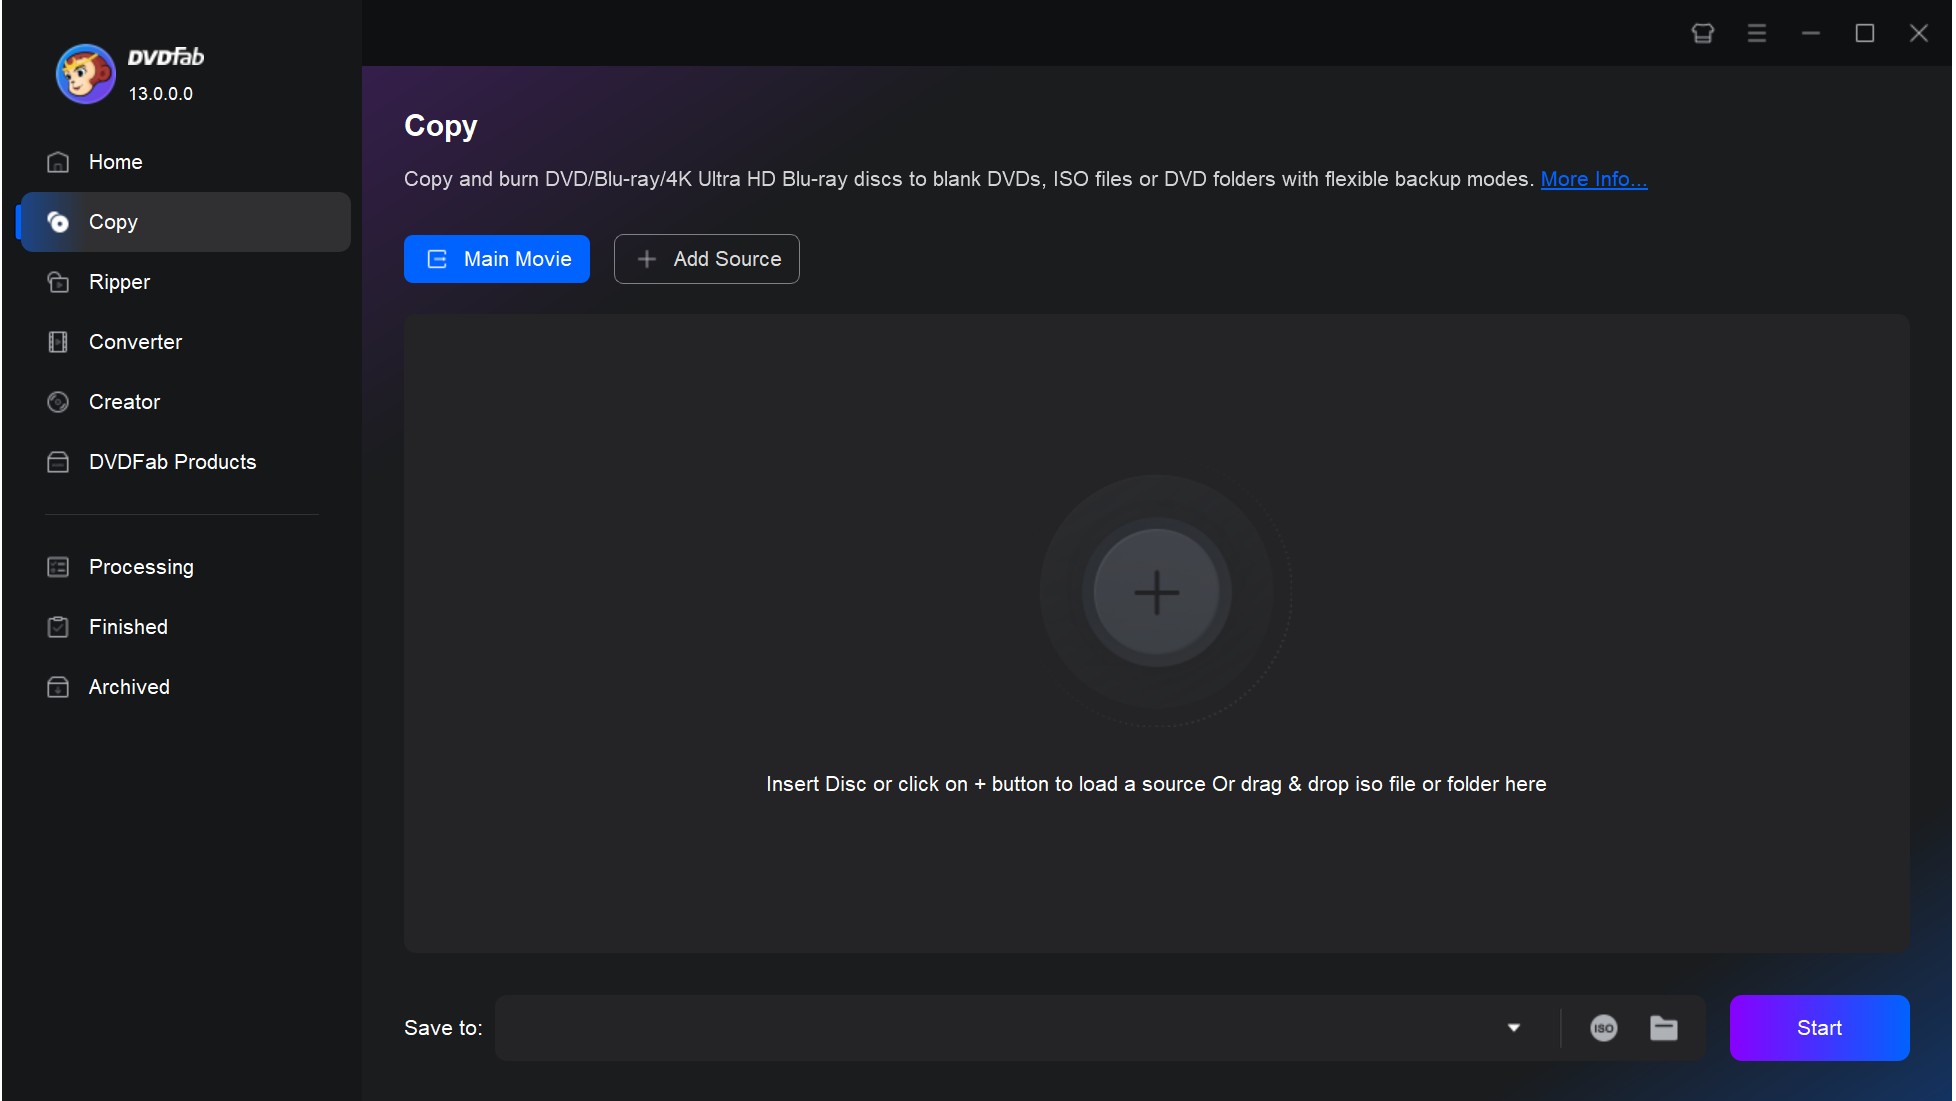
Task: Navigate to Finished section
Action: coord(128,627)
